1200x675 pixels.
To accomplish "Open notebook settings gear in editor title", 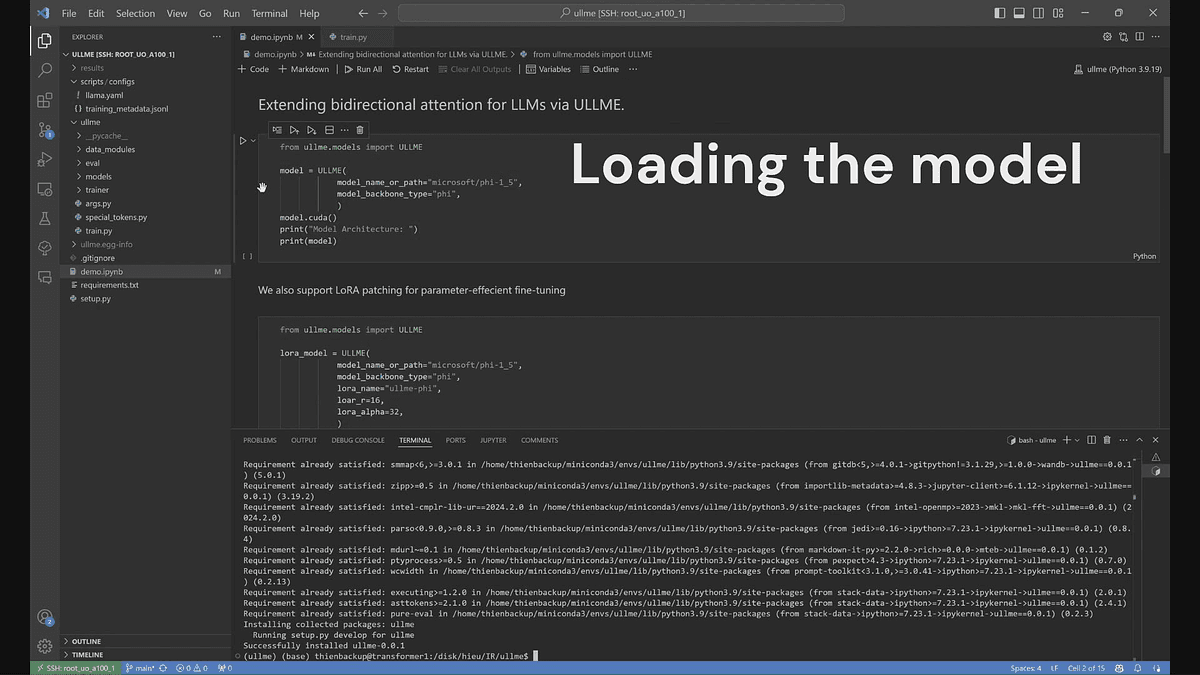I will [x=1107, y=37].
